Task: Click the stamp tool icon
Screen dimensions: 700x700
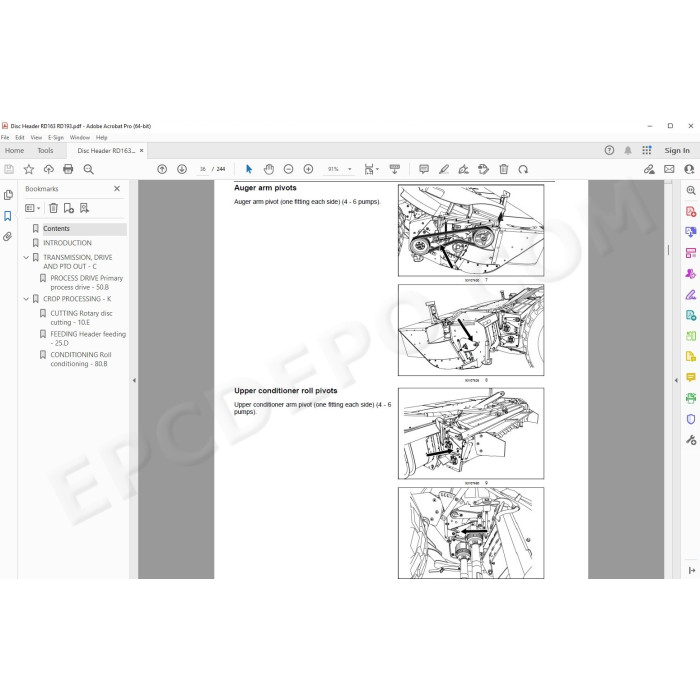Action: coord(483,169)
